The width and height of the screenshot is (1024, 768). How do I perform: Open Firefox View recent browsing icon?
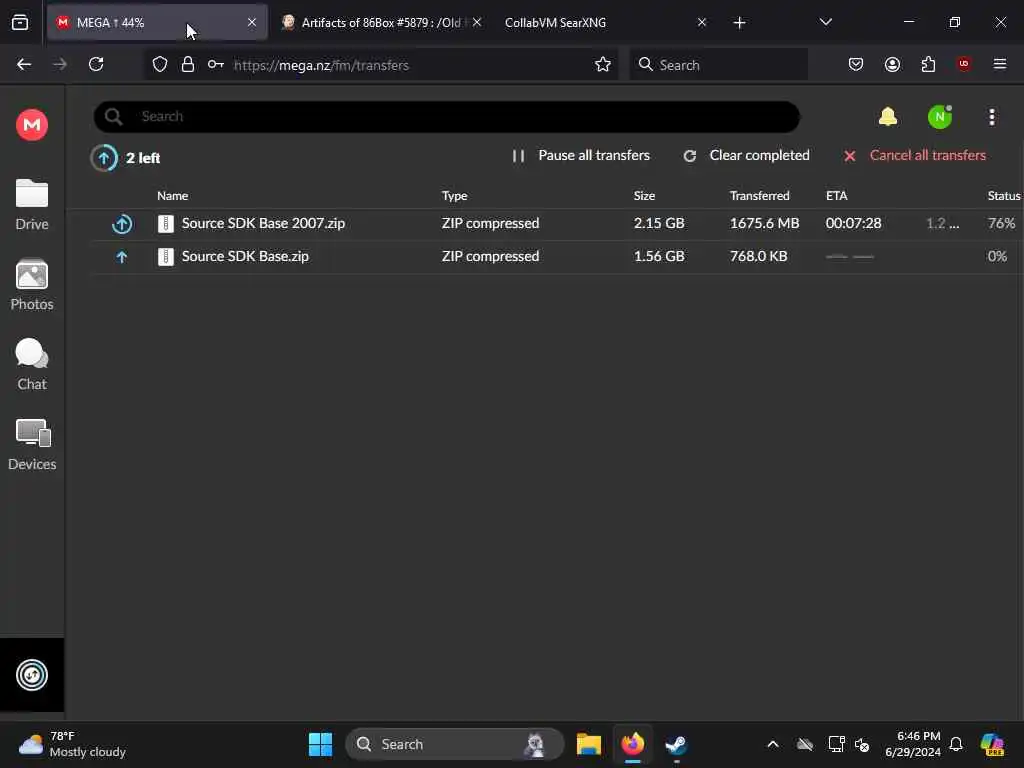click(x=20, y=23)
